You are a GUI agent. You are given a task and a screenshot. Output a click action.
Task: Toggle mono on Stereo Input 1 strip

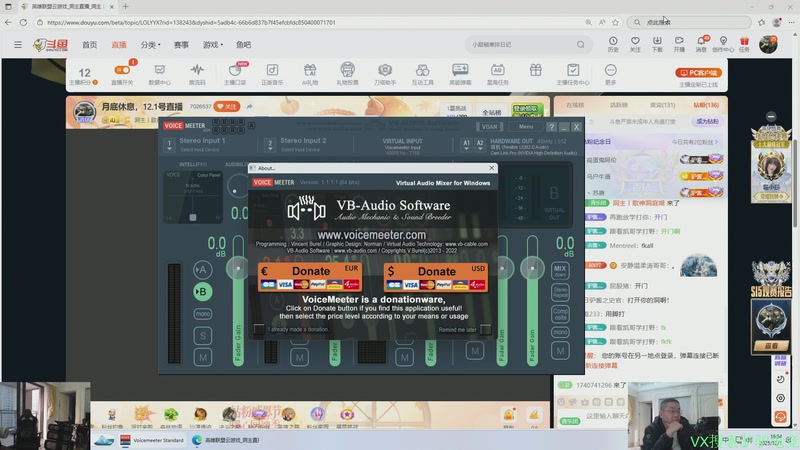point(203,314)
